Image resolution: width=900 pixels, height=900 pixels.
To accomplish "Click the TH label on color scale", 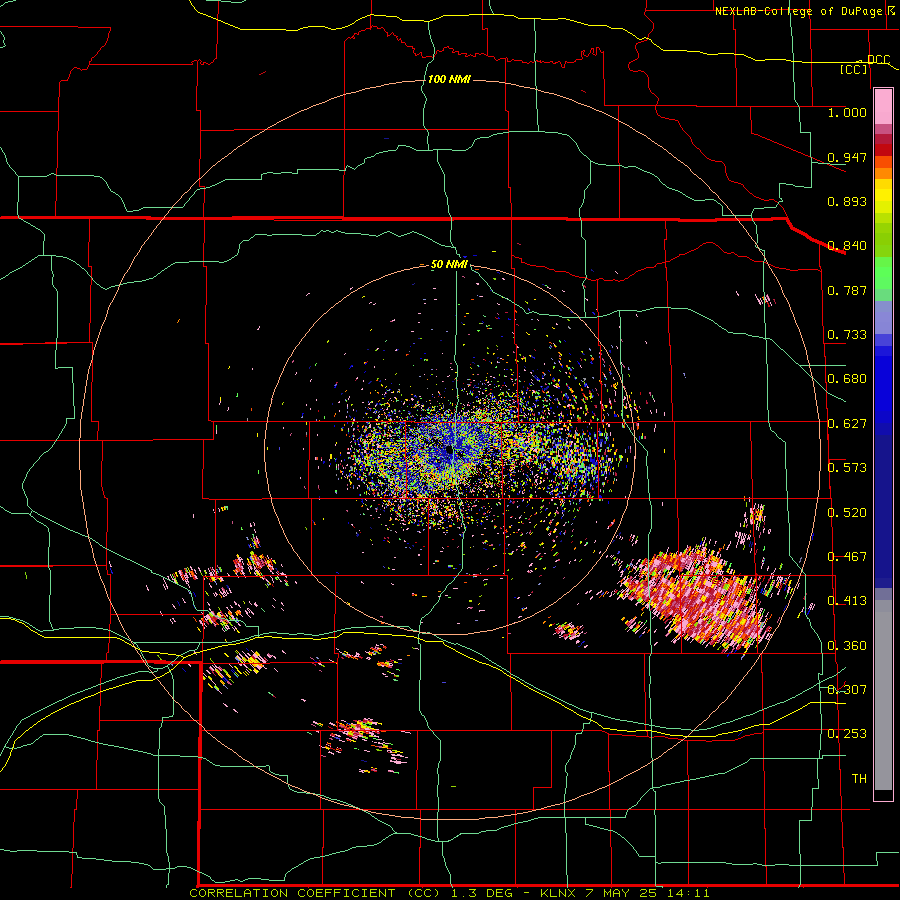I will 859,778.
